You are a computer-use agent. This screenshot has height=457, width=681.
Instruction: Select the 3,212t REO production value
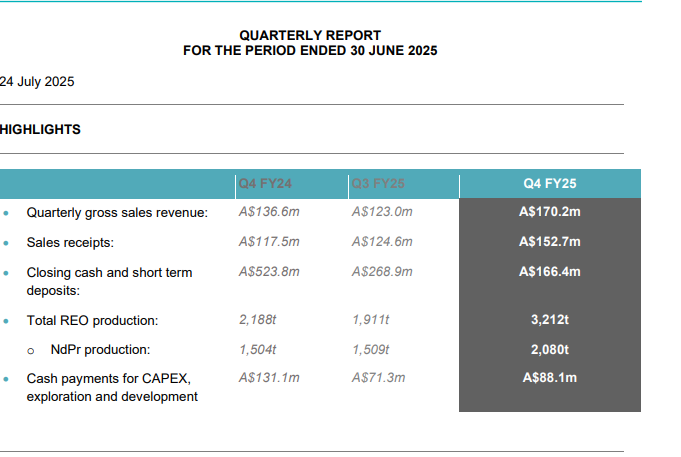tap(549, 321)
